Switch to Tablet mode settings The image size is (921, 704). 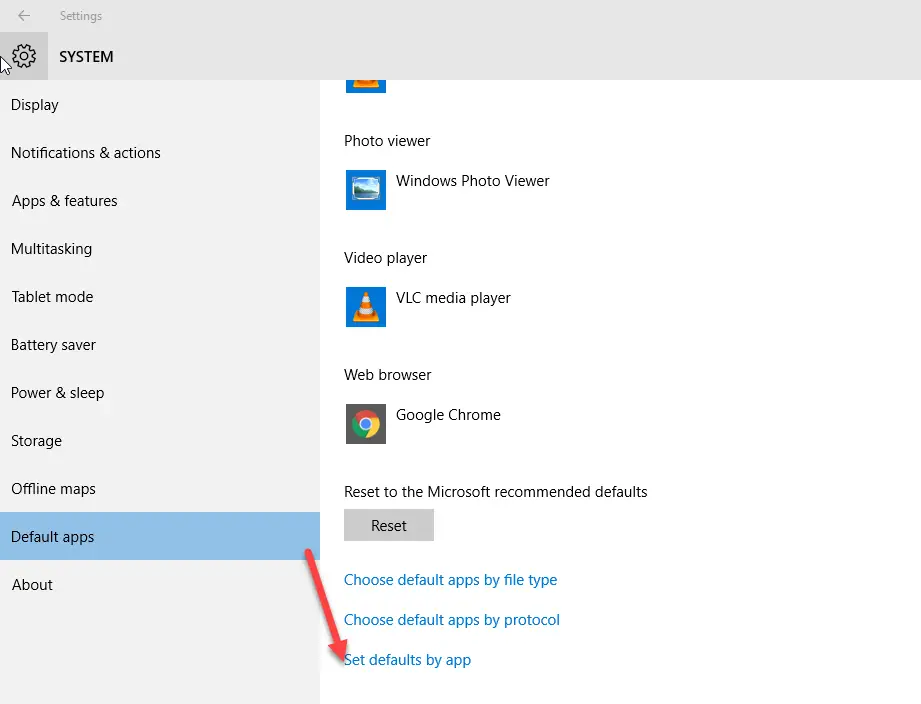[x=52, y=296]
